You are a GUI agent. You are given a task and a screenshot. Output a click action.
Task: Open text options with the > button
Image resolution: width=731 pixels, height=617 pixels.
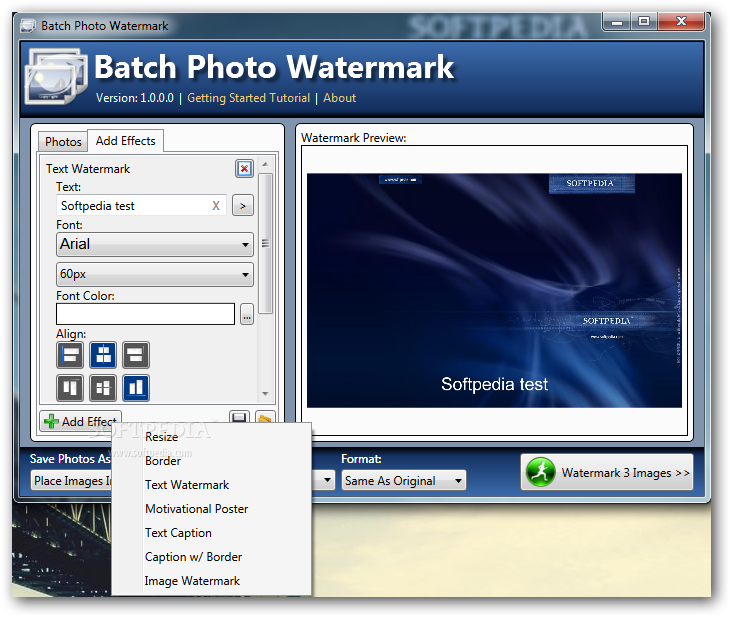click(x=243, y=206)
